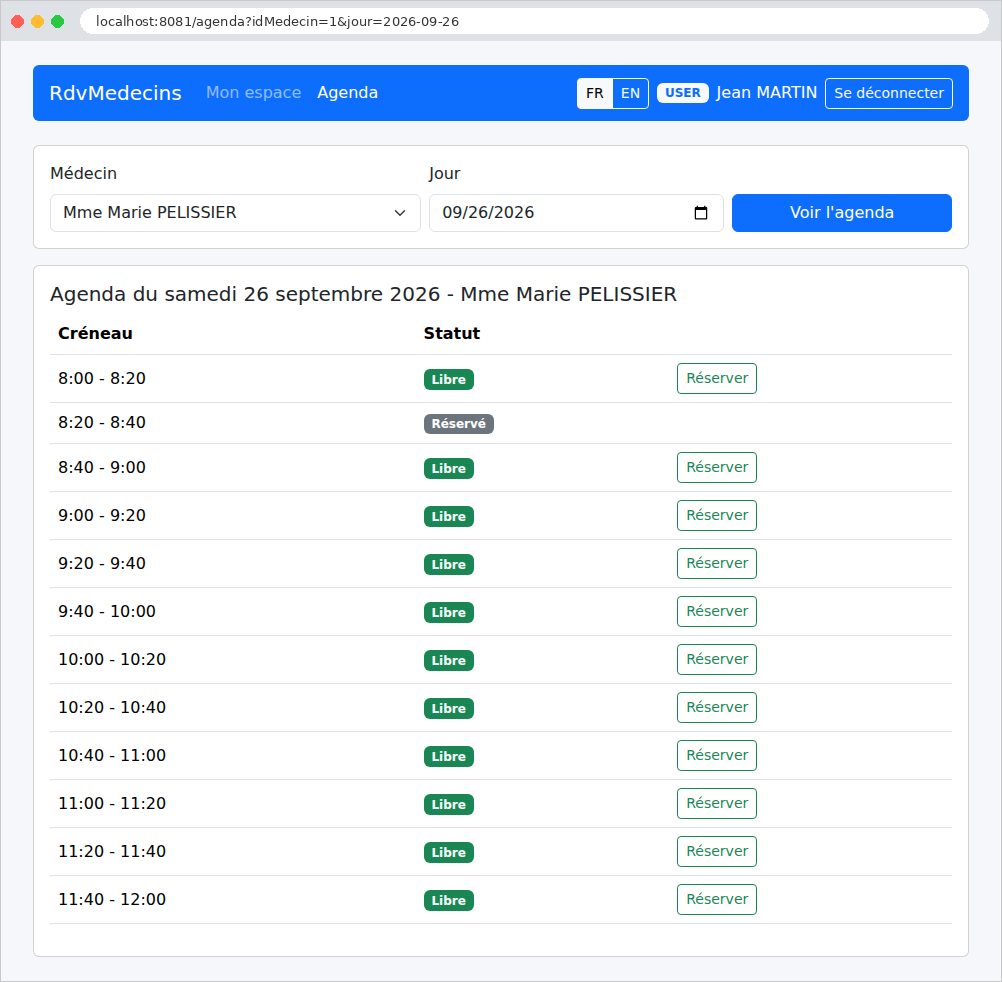Screen dimensions: 1002x982
Task: Click the RdvMedecins brand logo
Action: pos(116,93)
